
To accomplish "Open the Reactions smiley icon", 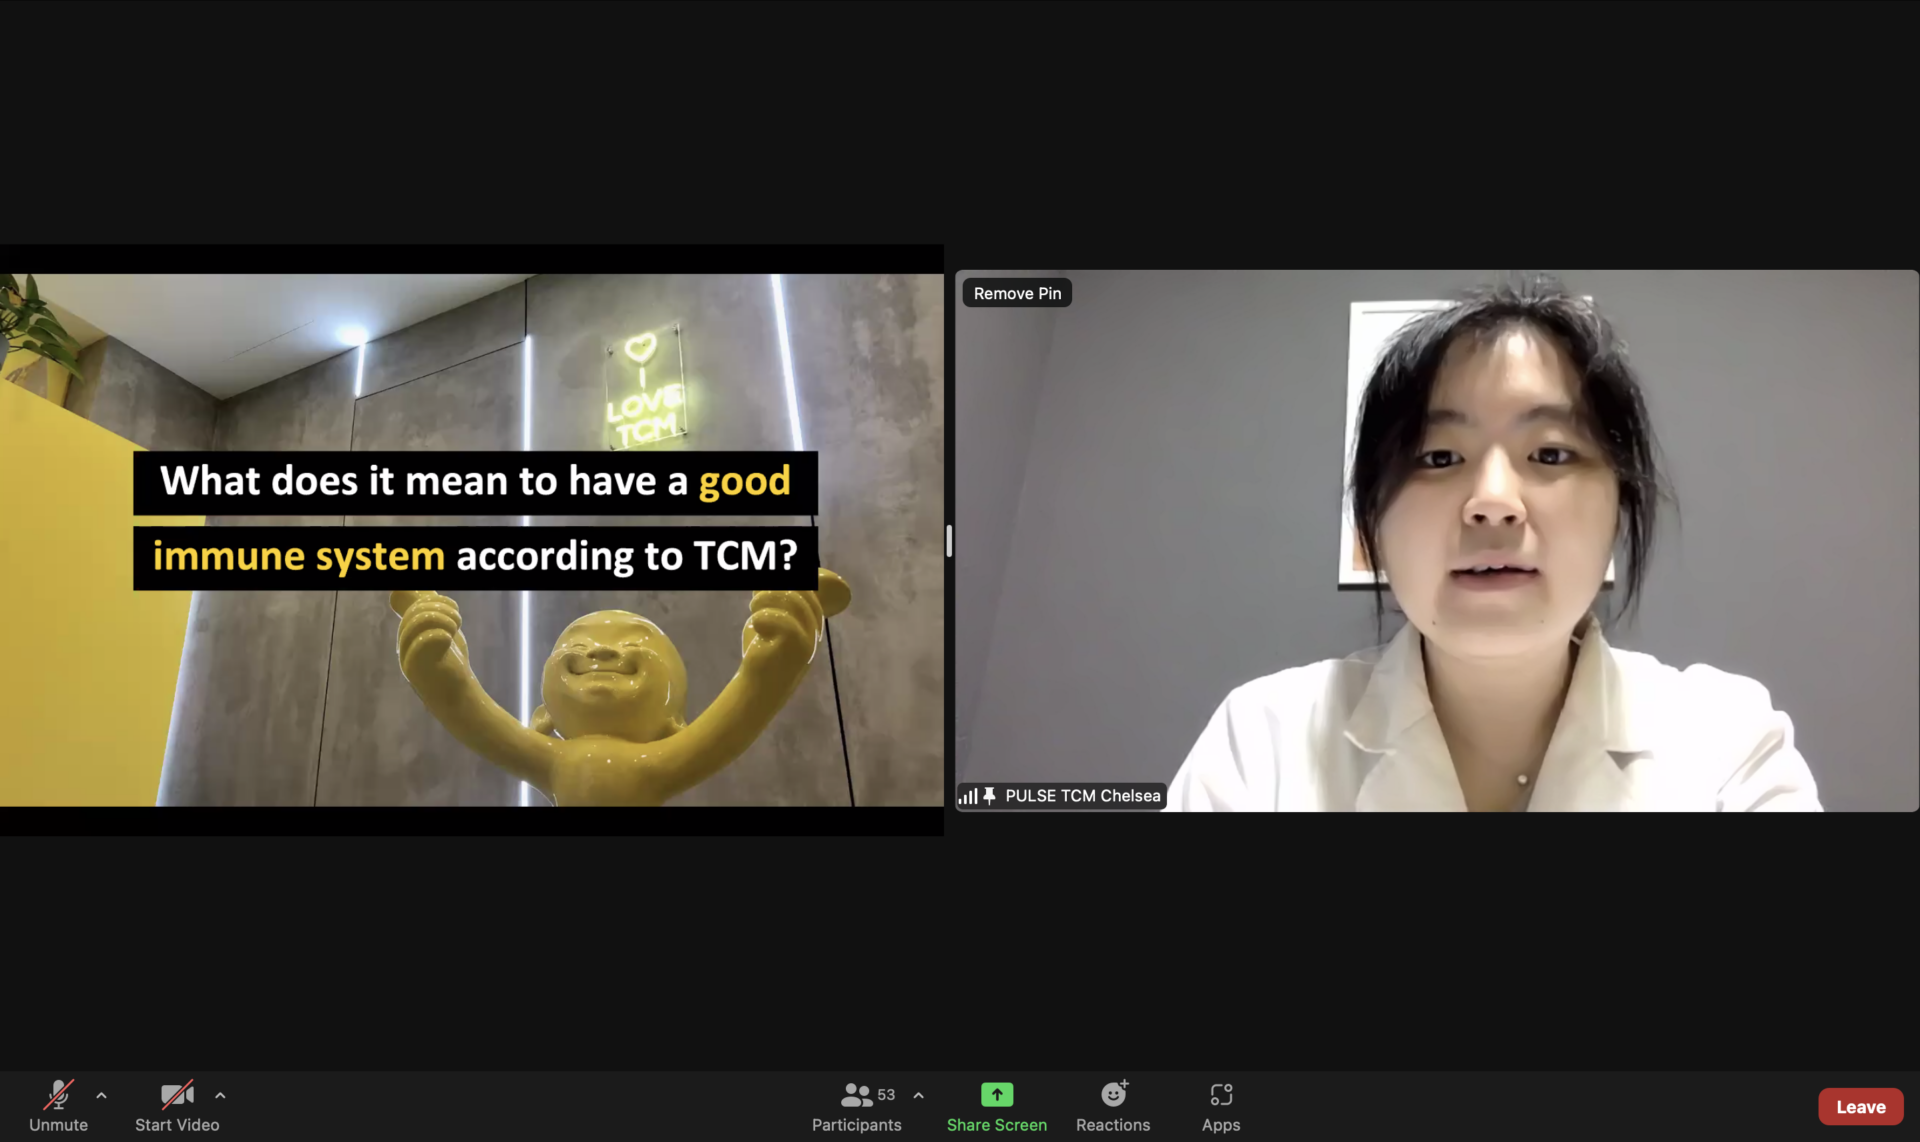I will tap(1113, 1095).
